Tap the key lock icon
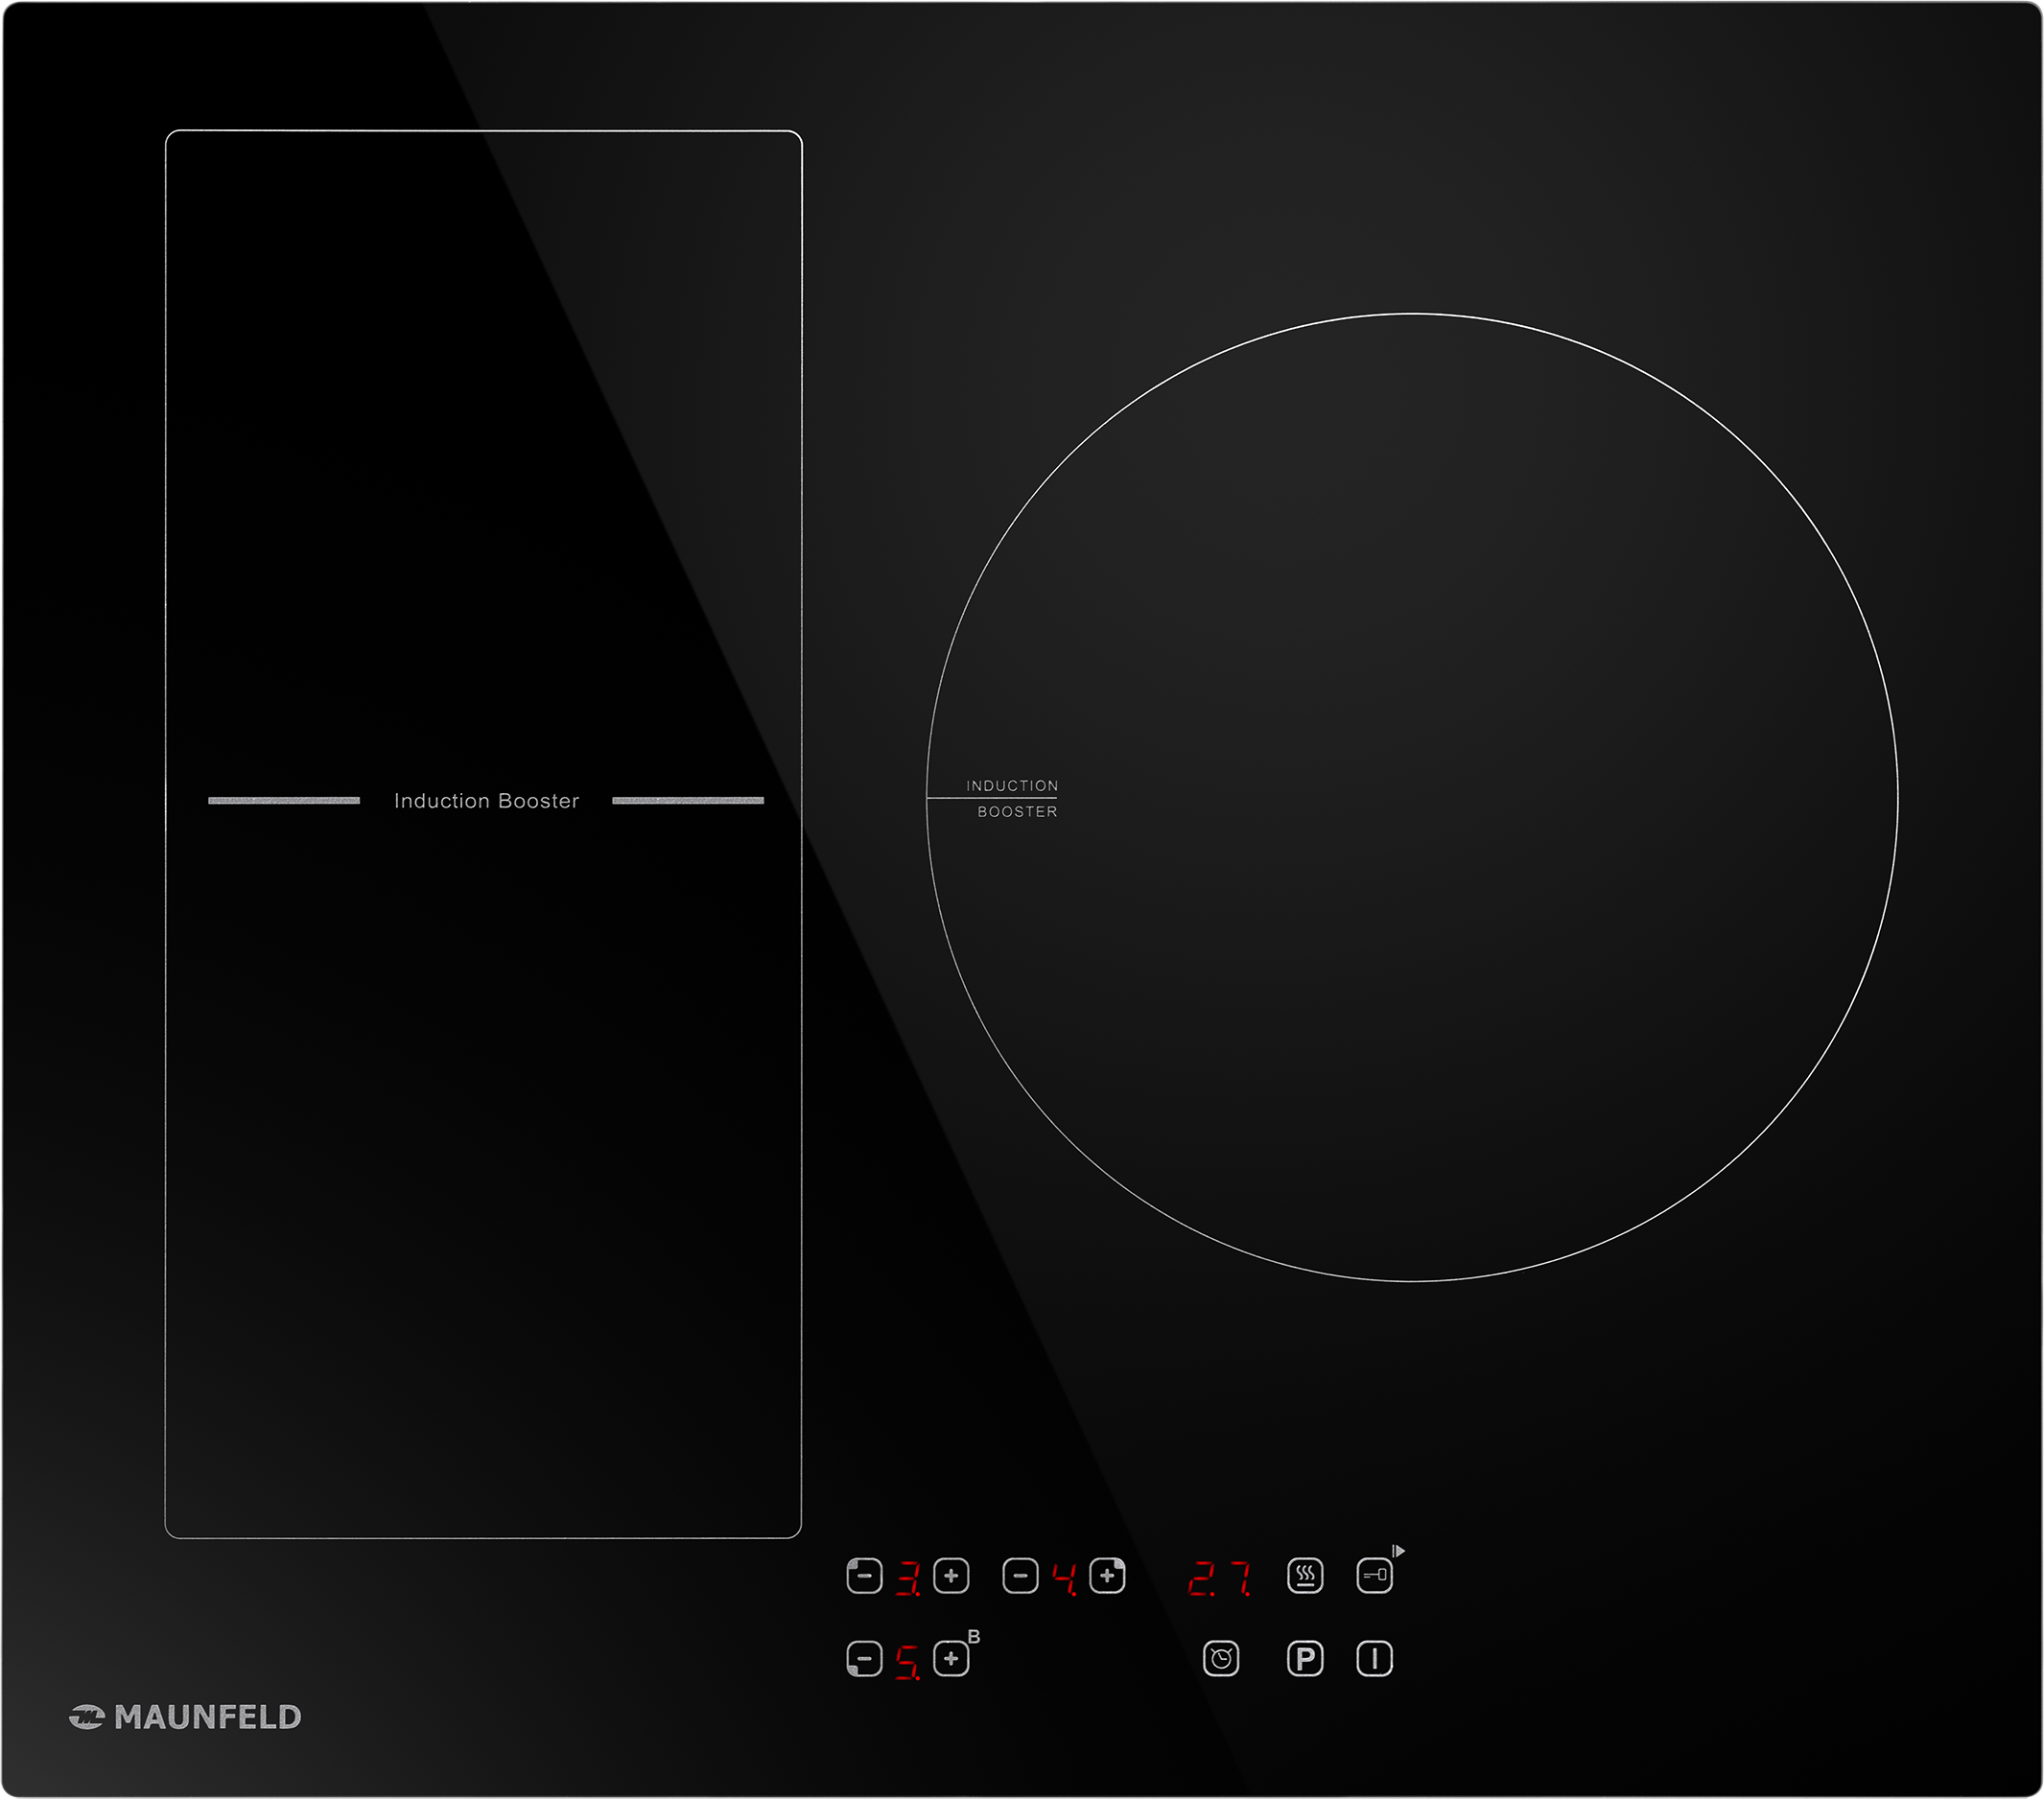 point(1374,1576)
